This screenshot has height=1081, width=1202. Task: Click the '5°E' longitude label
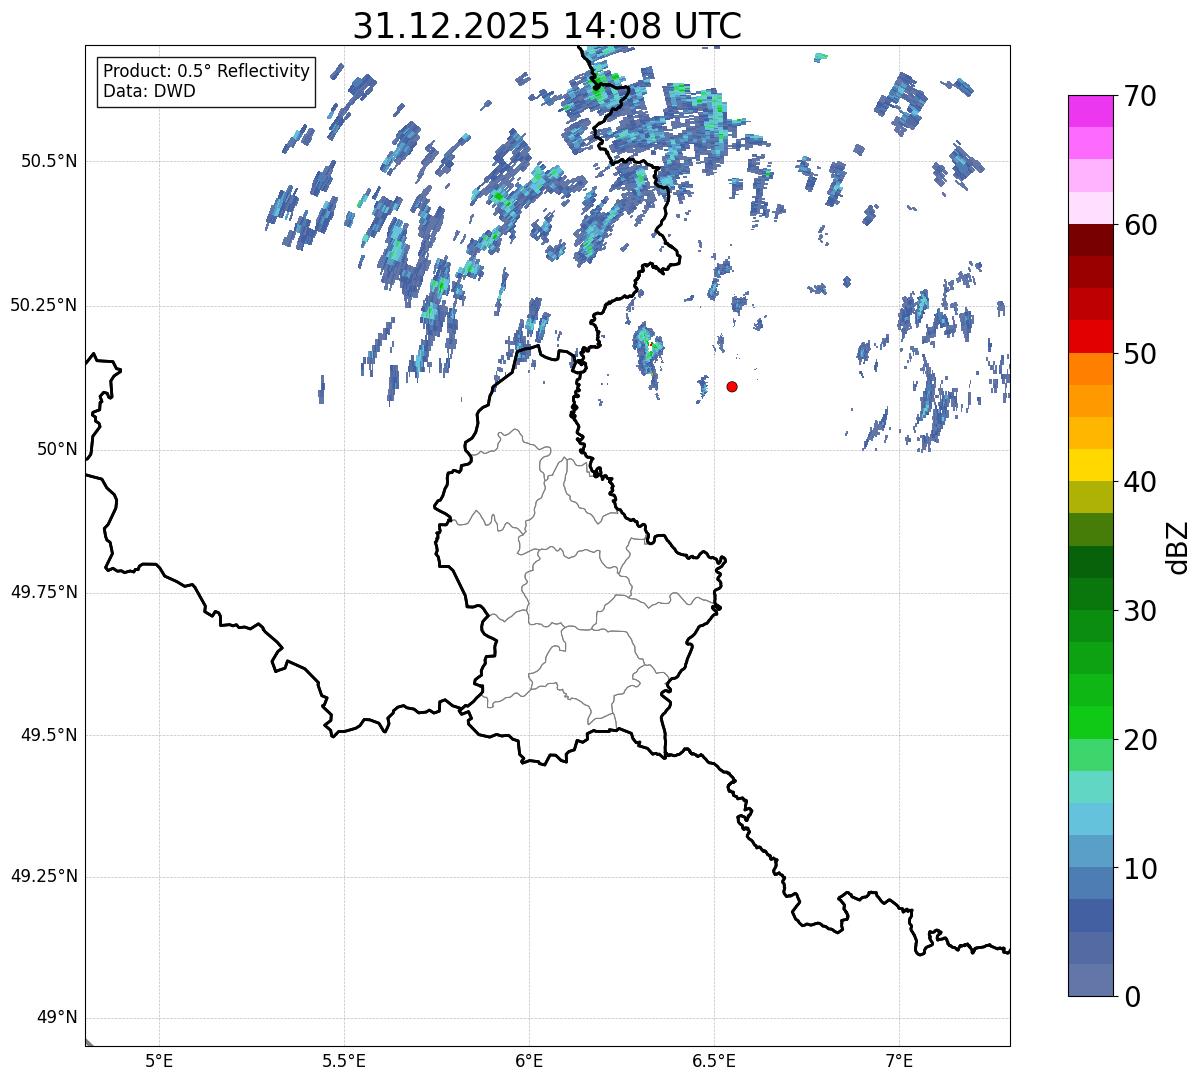(x=159, y=1060)
